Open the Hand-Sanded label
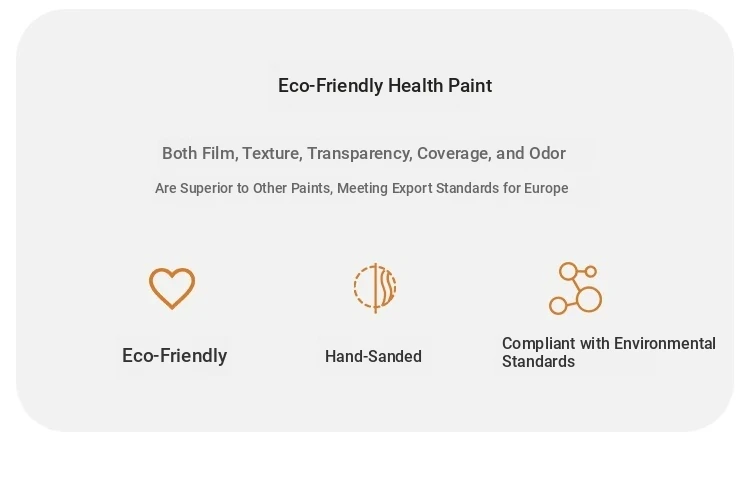Screen dimensions: 750x480 coord(373,357)
